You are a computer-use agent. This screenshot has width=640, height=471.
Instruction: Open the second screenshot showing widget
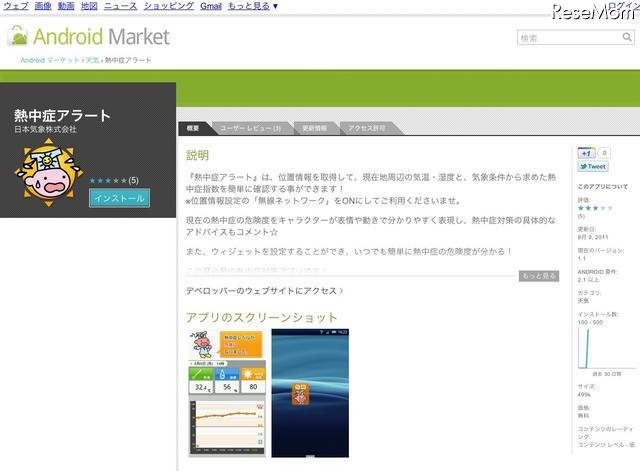pyautogui.click(x=310, y=393)
